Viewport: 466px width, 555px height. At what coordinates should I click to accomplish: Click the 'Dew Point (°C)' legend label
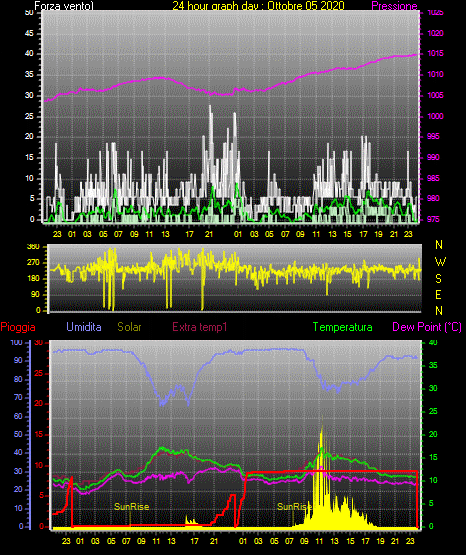(427, 327)
